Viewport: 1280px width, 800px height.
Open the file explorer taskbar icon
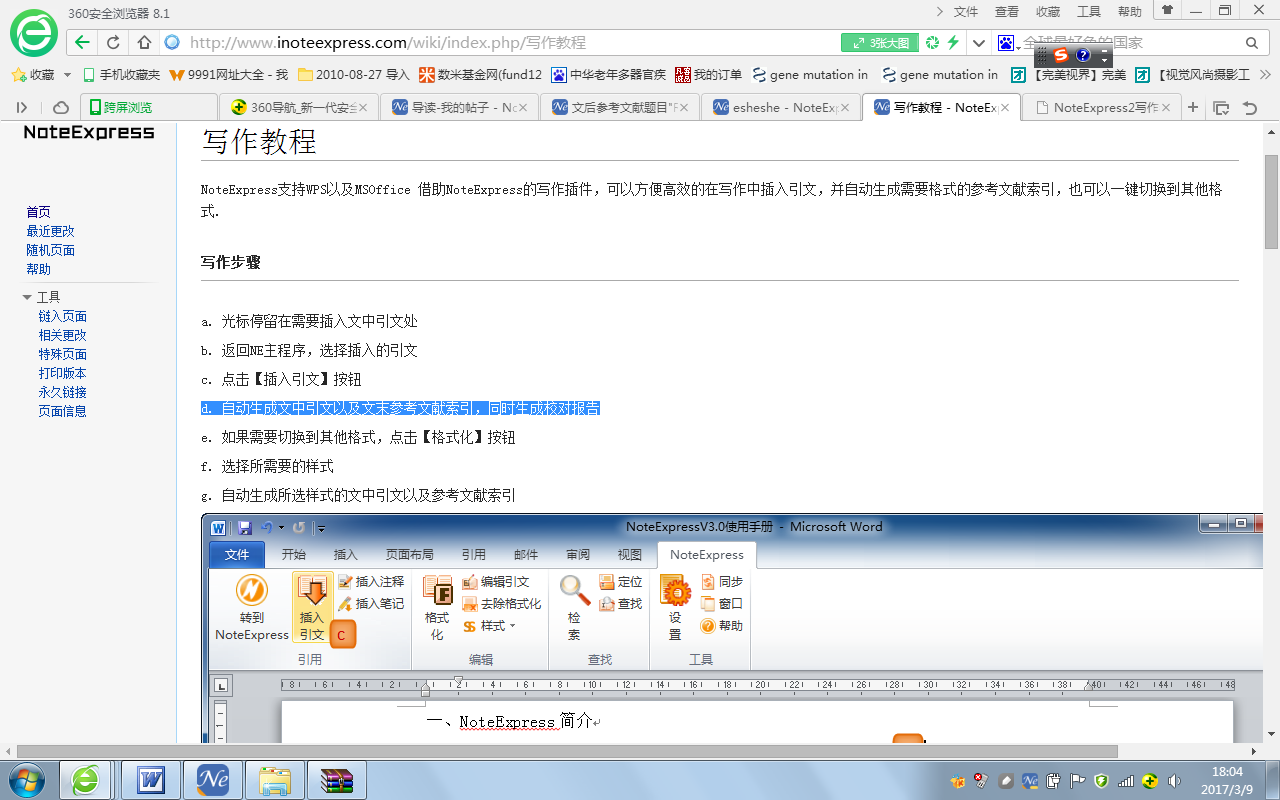(275, 780)
